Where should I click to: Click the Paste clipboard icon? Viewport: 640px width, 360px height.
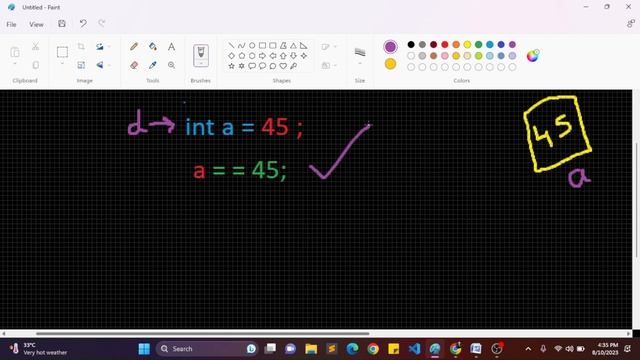coord(15,52)
